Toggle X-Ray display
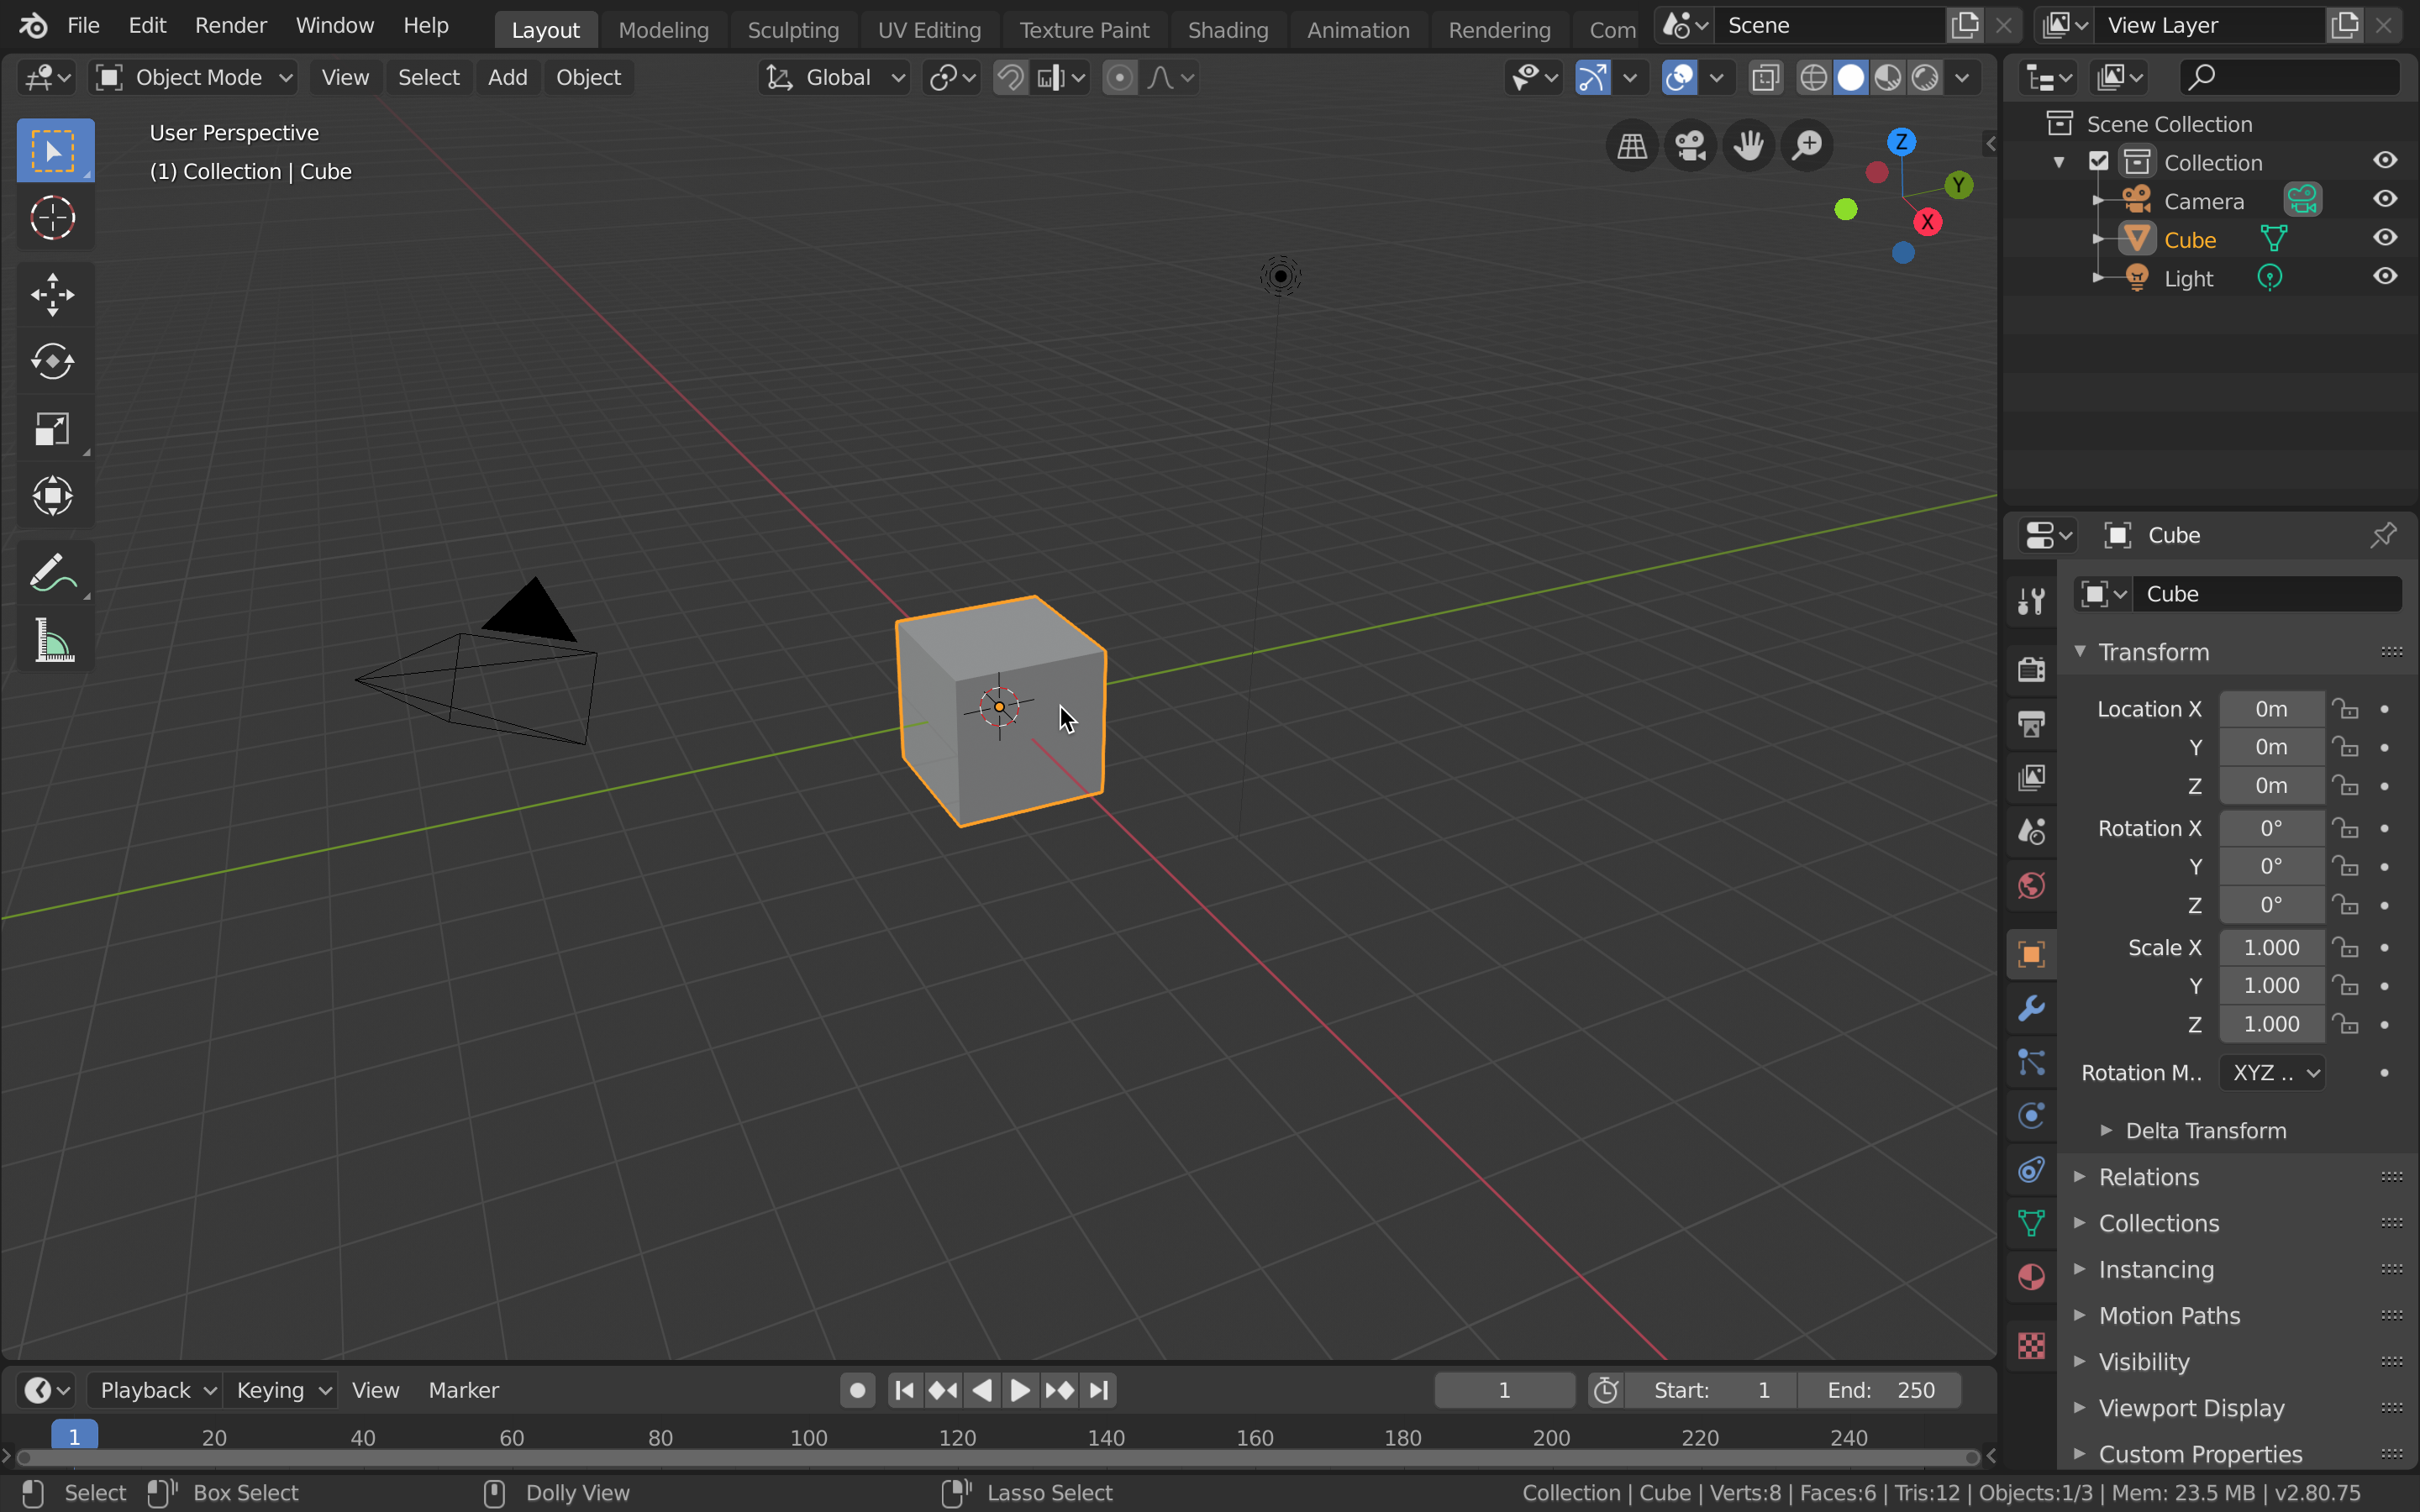Image resolution: width=2420 pixels, height=1512 pixels. point(1766,77)
